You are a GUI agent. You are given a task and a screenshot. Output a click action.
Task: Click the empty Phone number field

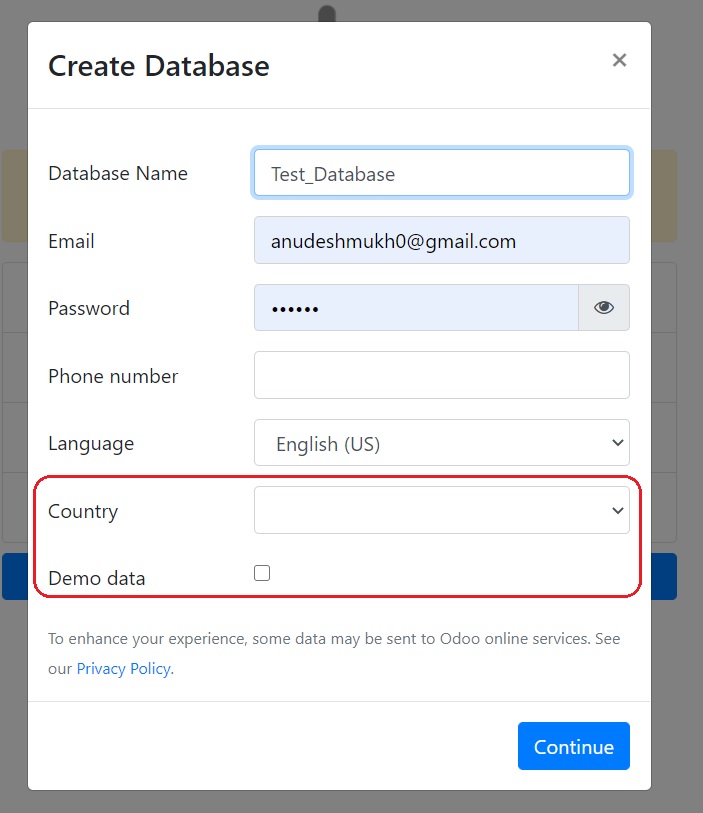pyautogui.click(x=442, y=375)
